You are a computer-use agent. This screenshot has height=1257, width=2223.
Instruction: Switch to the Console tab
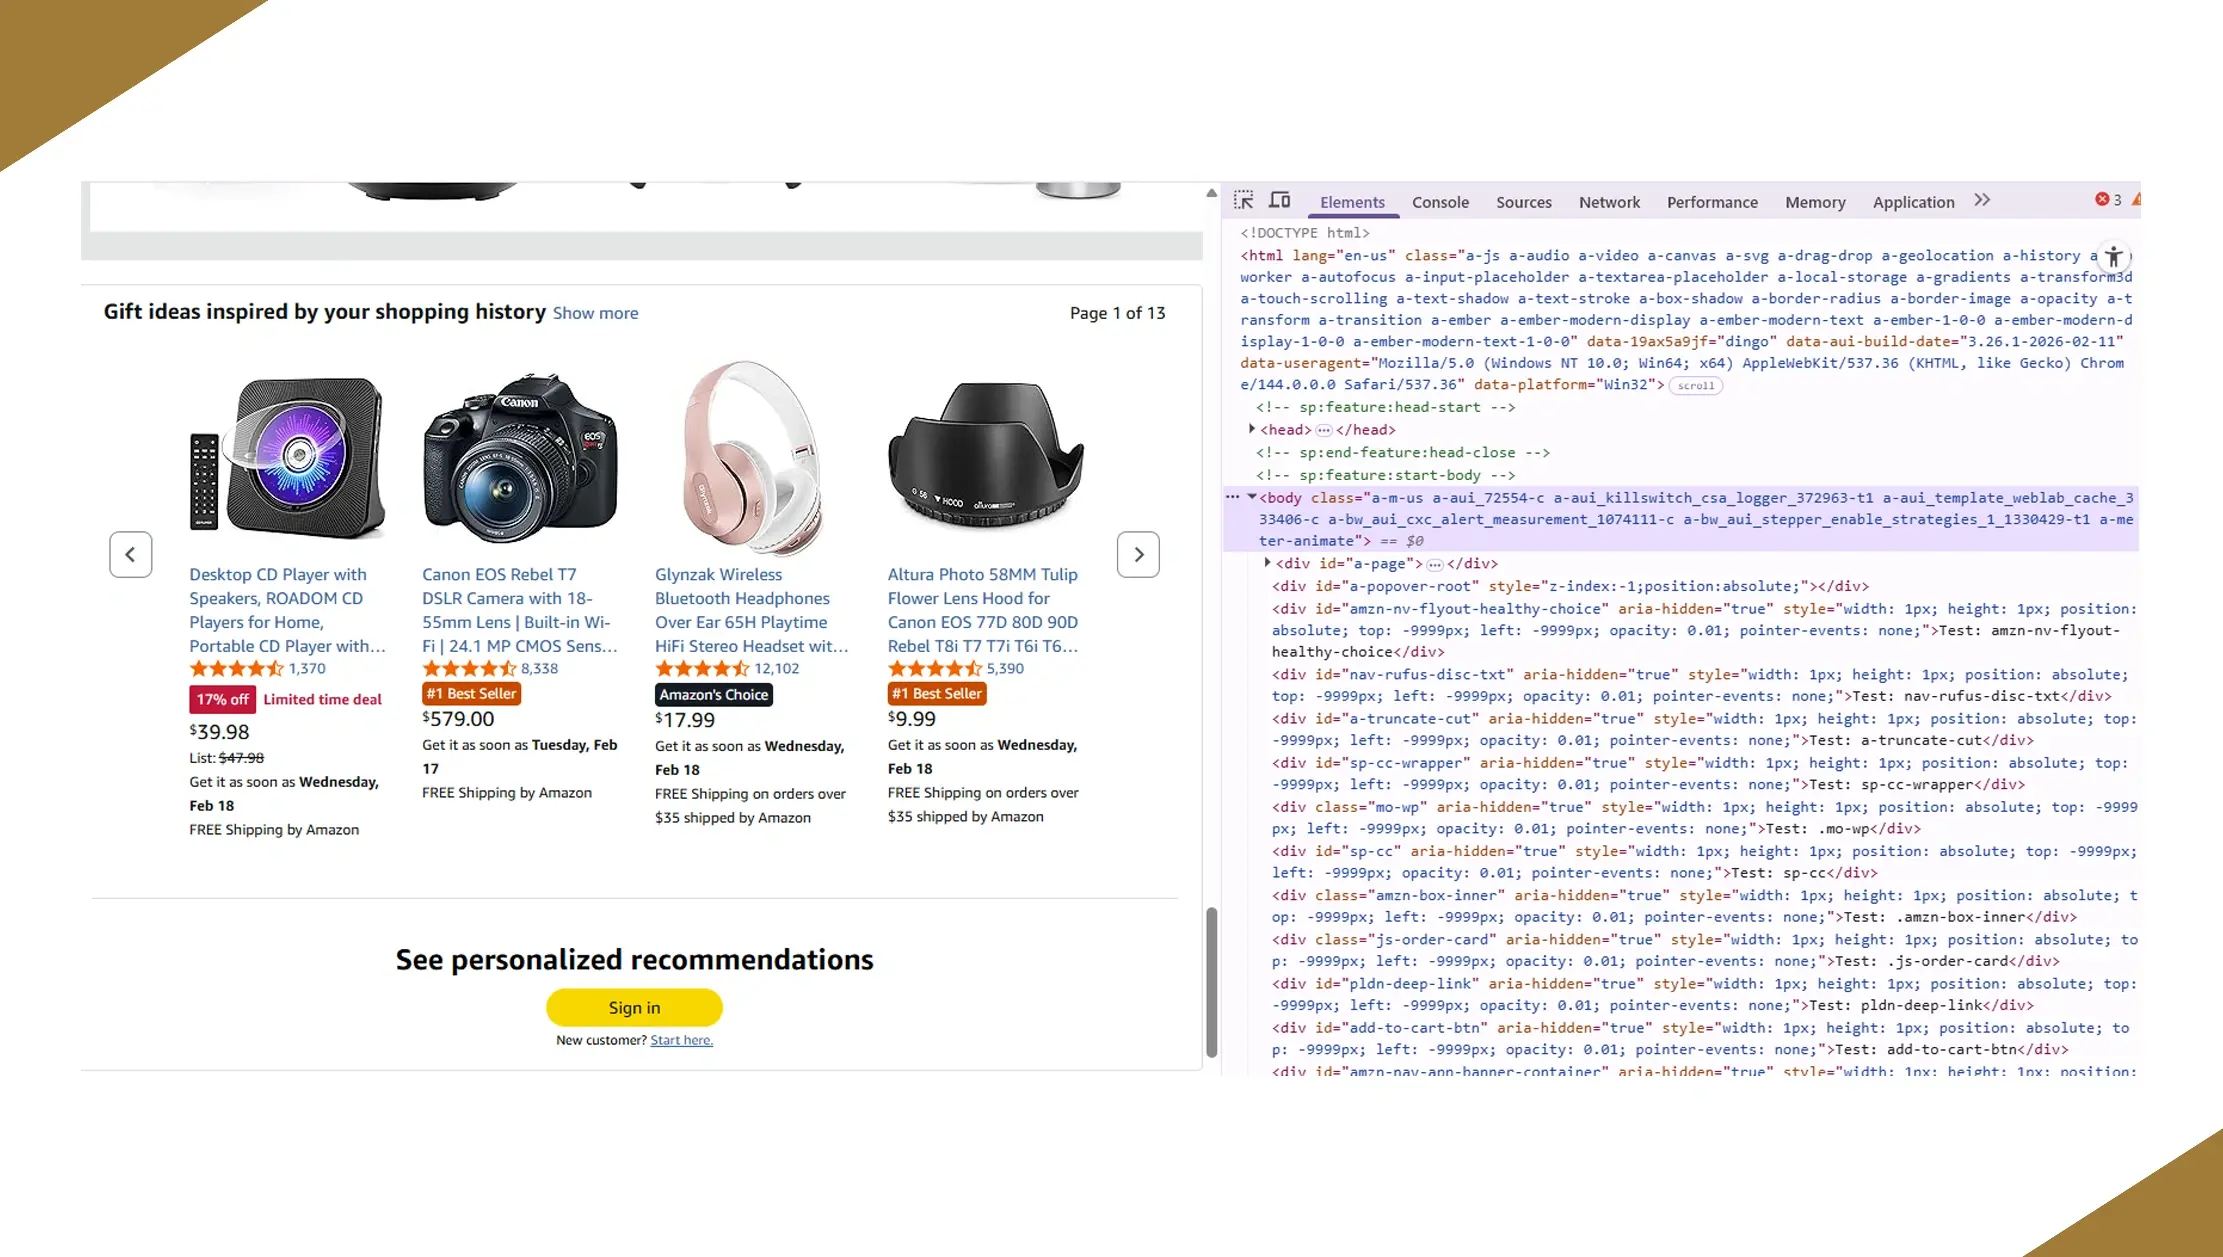pyautogui.click(x=1440, y=202)
